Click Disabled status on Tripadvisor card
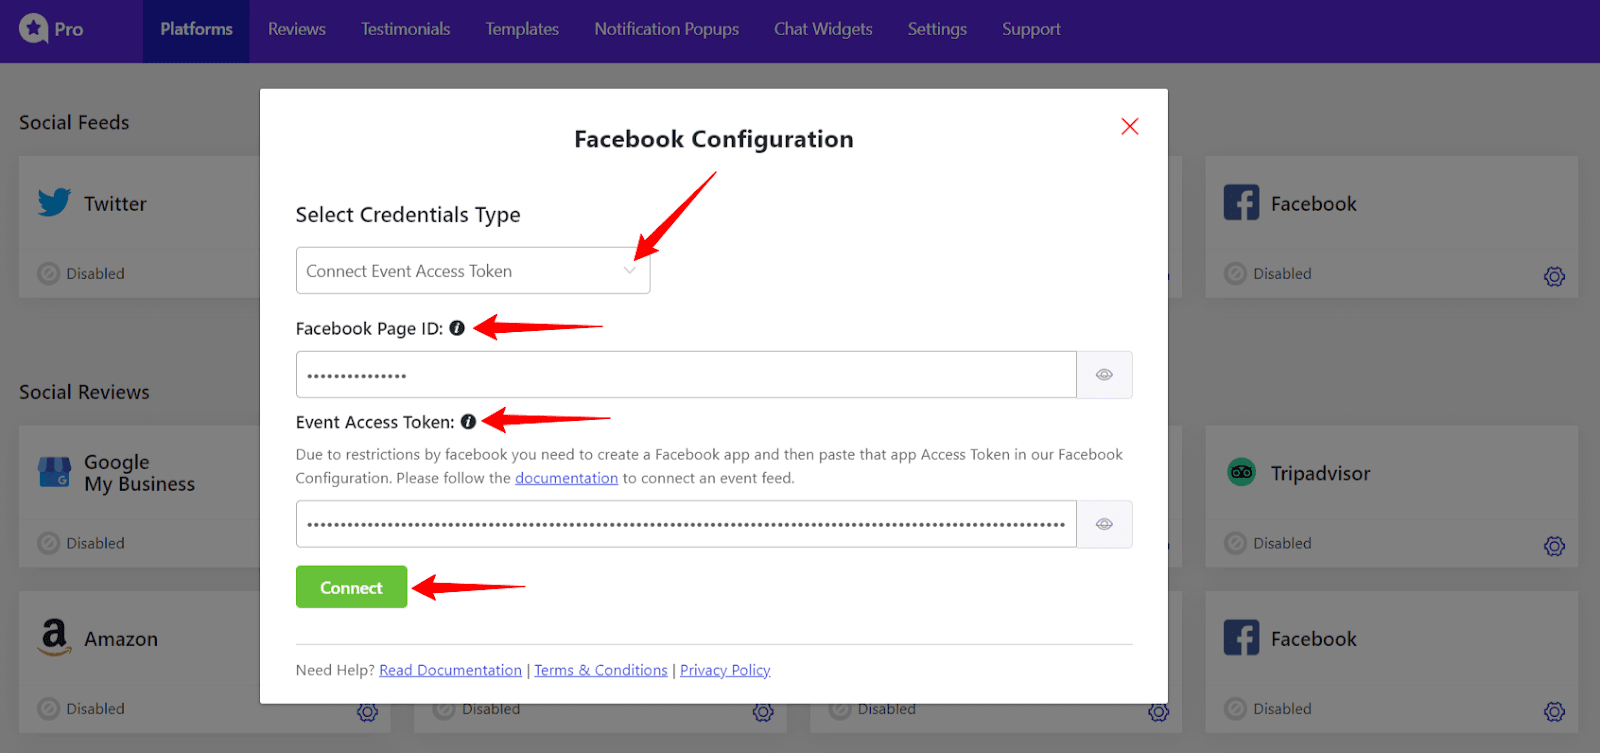This screenshot has width=1600, height=753. tap(1268, 543)
